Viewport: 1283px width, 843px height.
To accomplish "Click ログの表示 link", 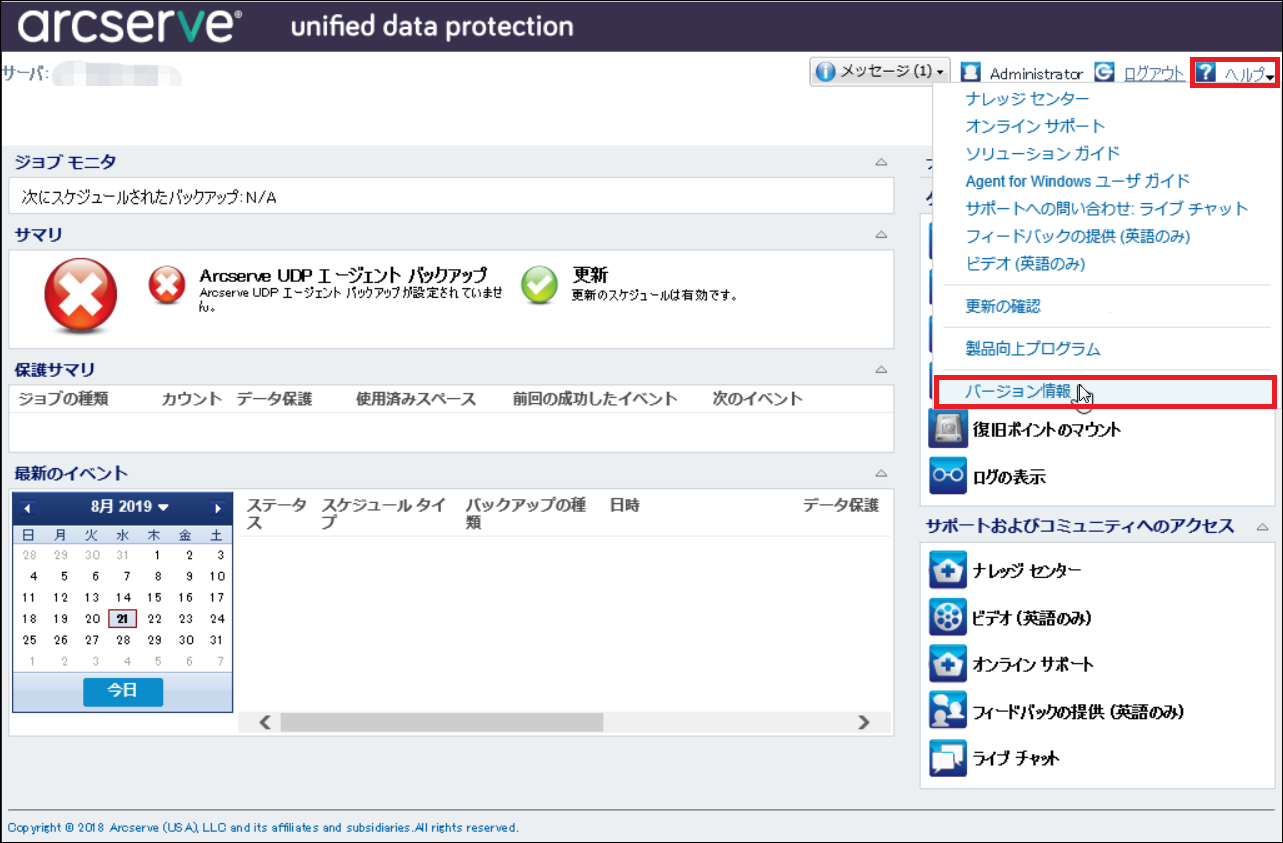I will click(x=1009, y=477).
